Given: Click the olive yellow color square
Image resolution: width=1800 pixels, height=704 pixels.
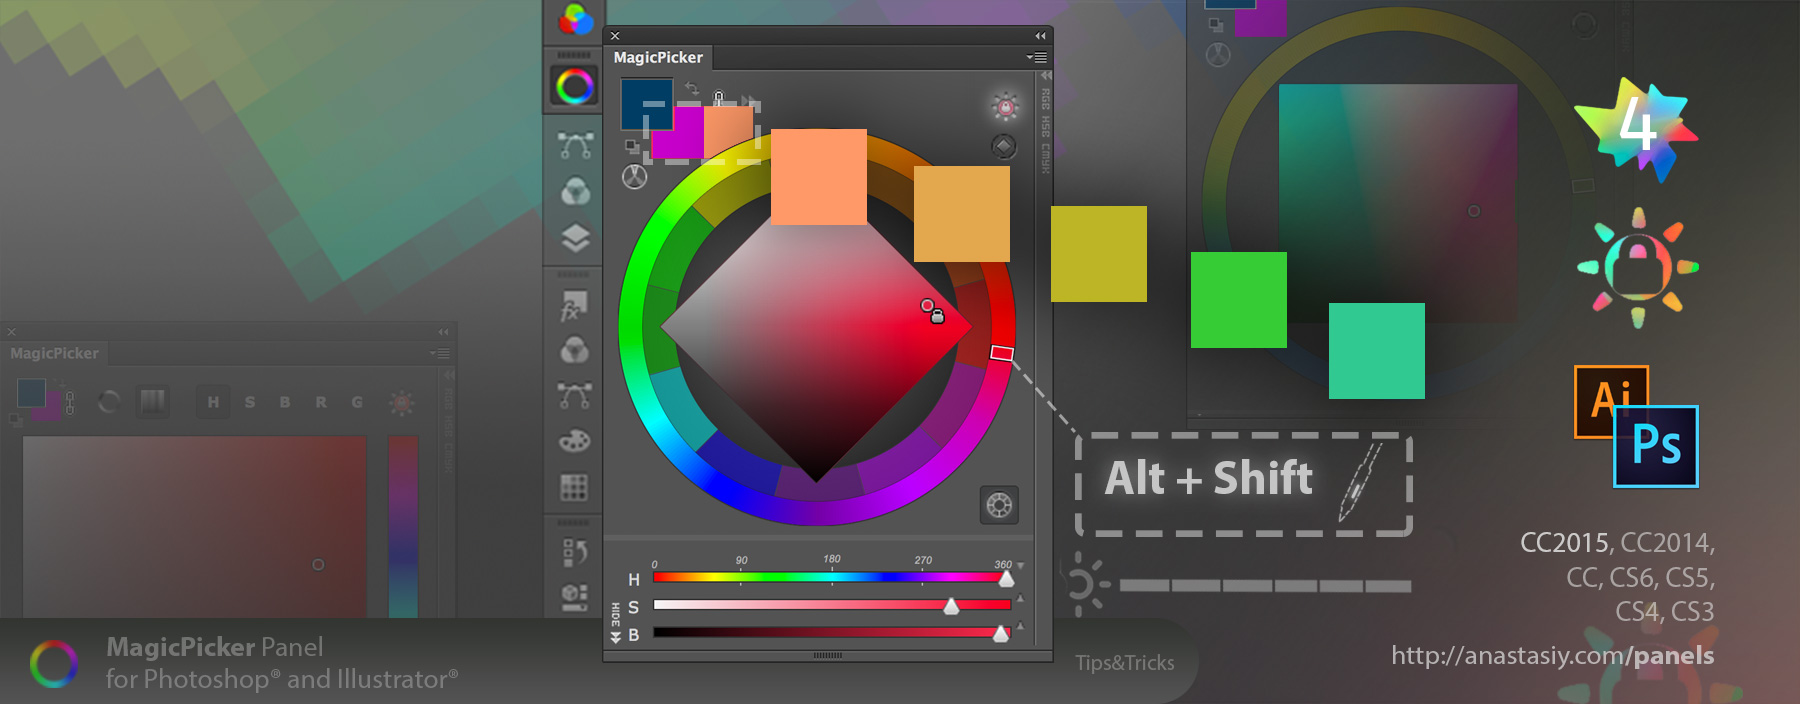Looking at the screenshot, I should click(1099, 254).
